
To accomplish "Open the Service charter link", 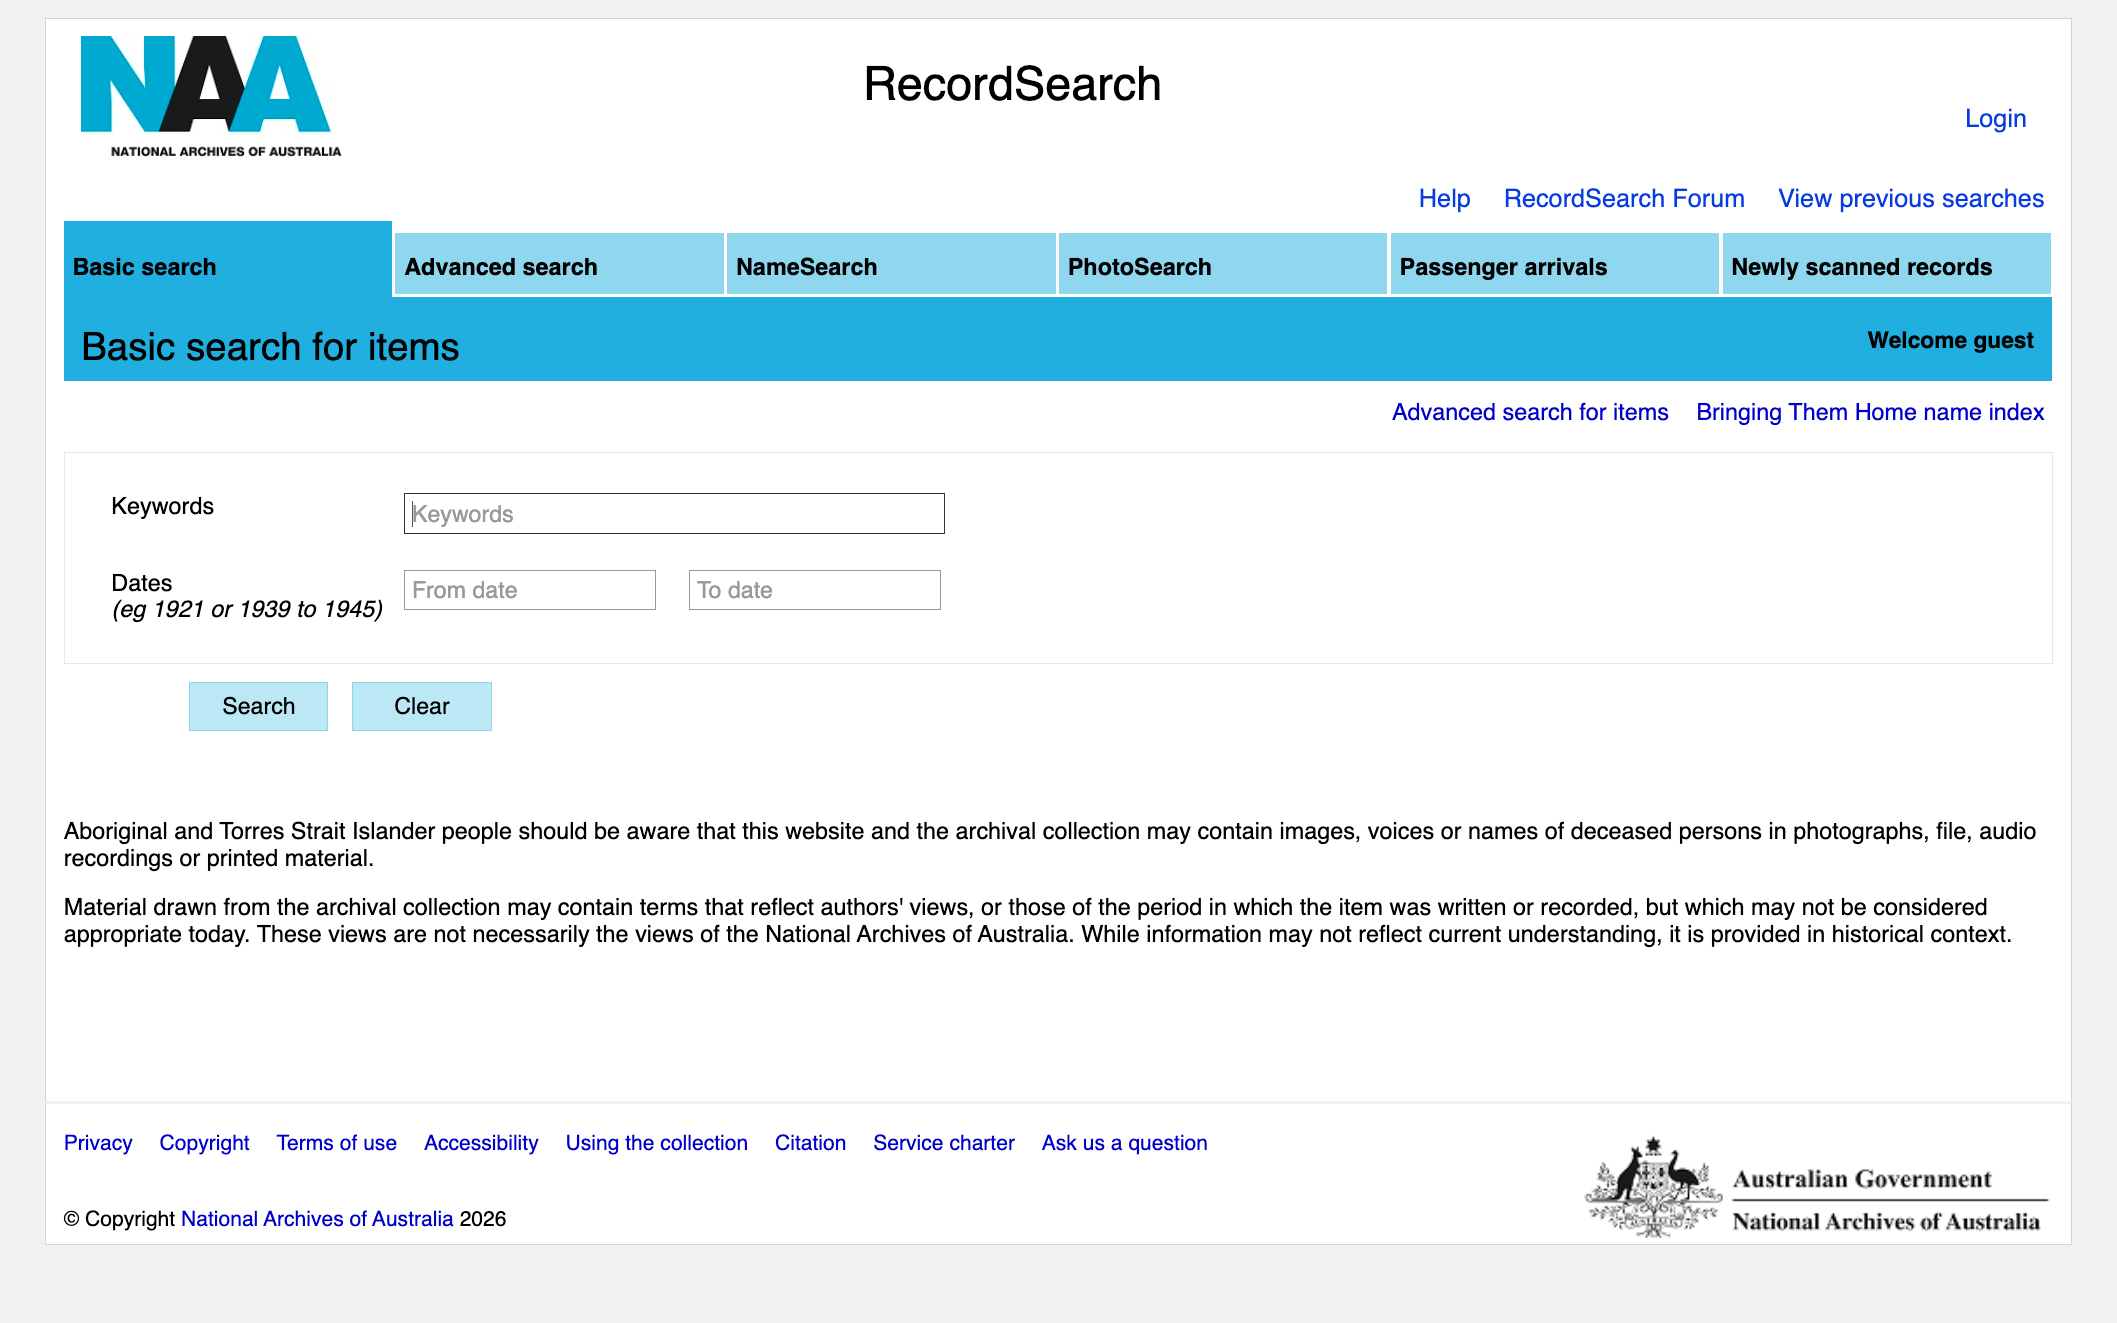I will [x=944, y=1143].
